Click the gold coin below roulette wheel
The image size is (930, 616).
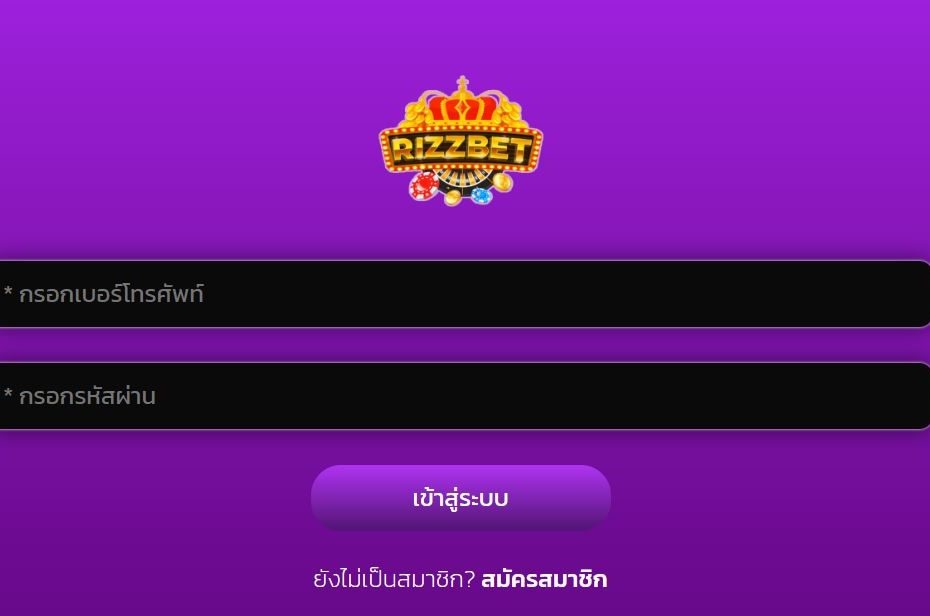click(x=453, y=197)
